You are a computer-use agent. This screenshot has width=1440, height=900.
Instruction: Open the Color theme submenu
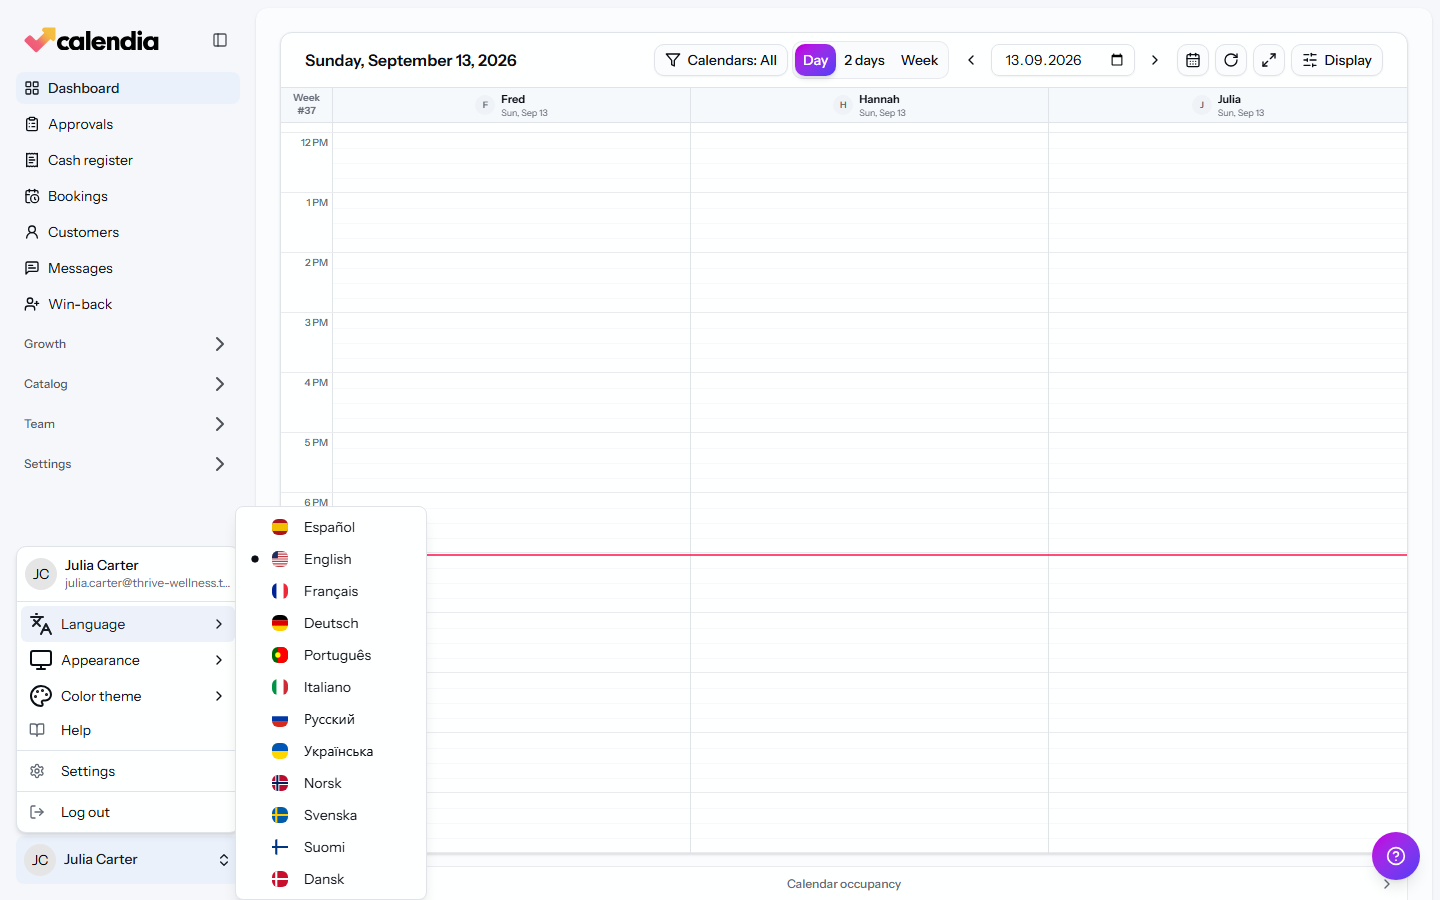coord(127,696)
